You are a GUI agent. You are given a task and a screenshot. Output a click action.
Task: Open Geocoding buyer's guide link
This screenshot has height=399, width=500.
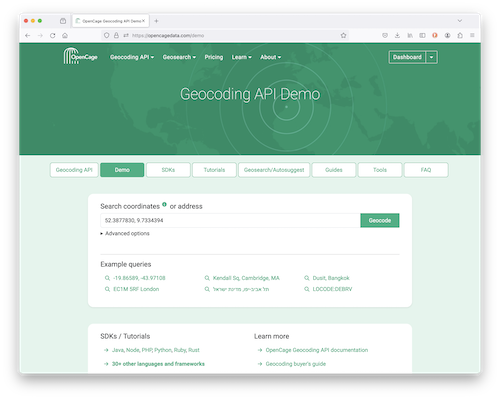click(x=296, y=364)
